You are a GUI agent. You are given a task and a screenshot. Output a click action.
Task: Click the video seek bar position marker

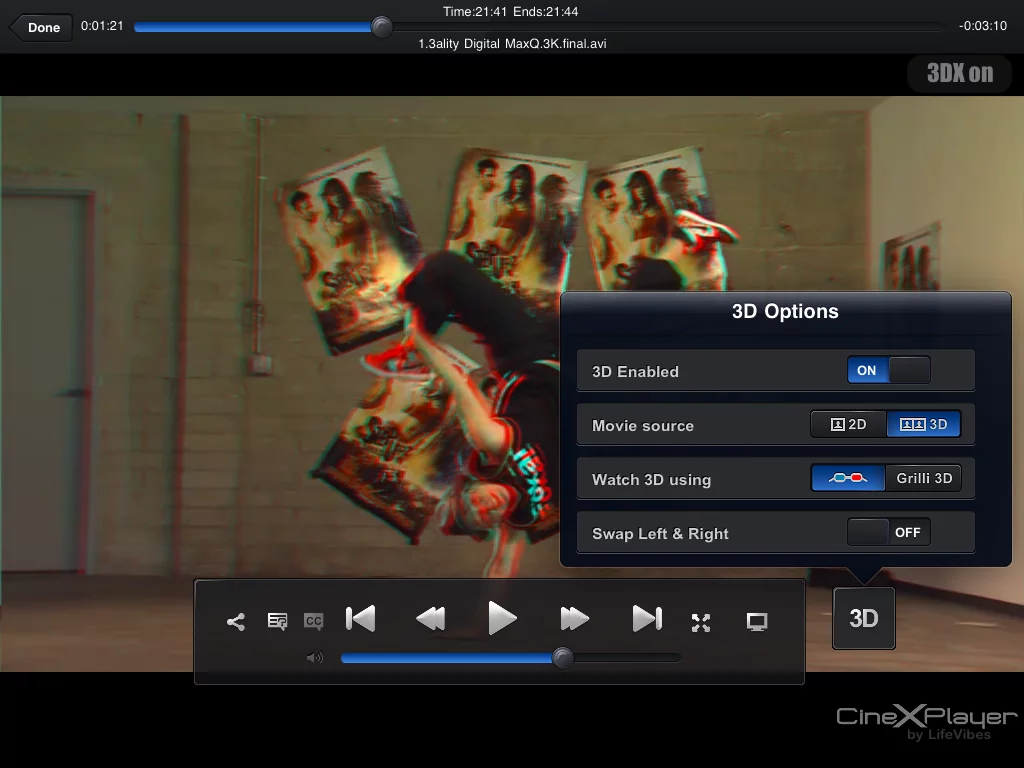(381, 27)
